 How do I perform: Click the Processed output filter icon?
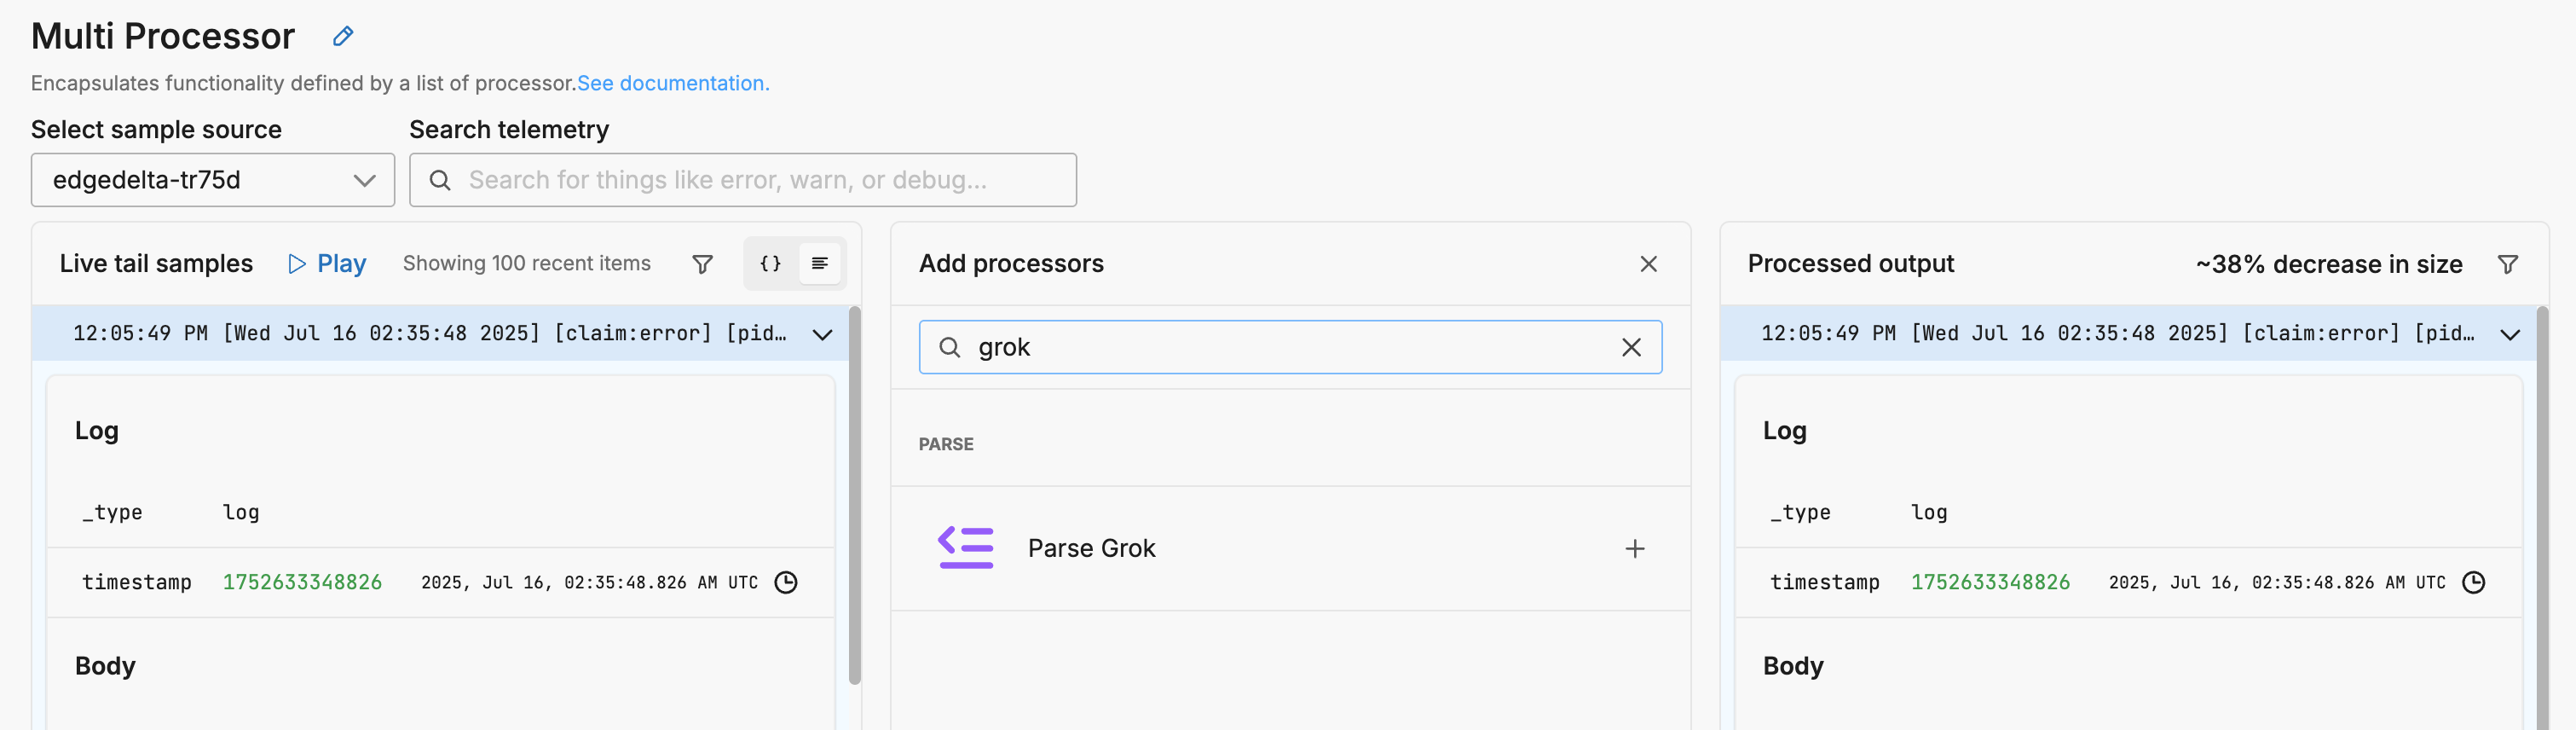2507,265
